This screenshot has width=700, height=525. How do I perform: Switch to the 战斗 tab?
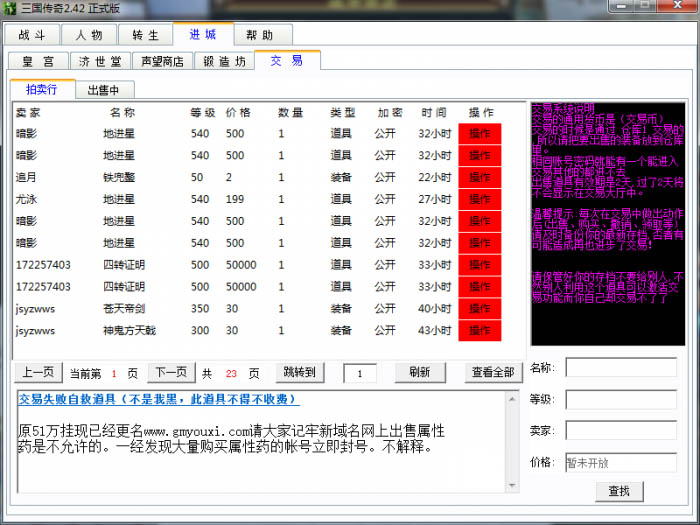(31, 35)
